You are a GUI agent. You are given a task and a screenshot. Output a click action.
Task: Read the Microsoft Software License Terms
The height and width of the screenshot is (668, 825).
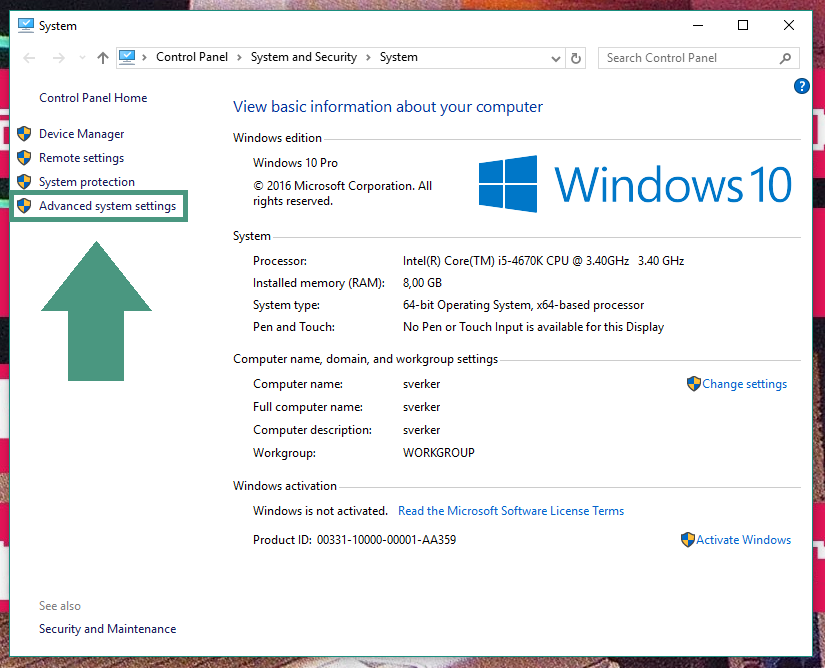pyautogui.click(x=510, y=511)
